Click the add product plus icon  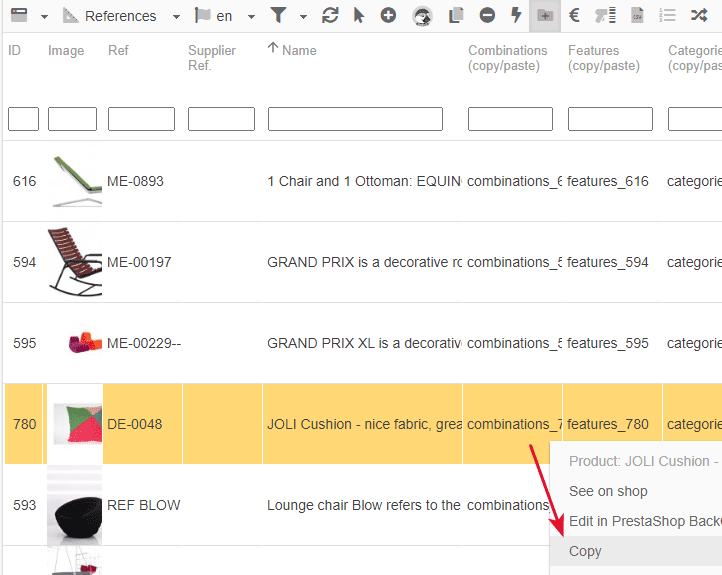(x=388, y=16)
